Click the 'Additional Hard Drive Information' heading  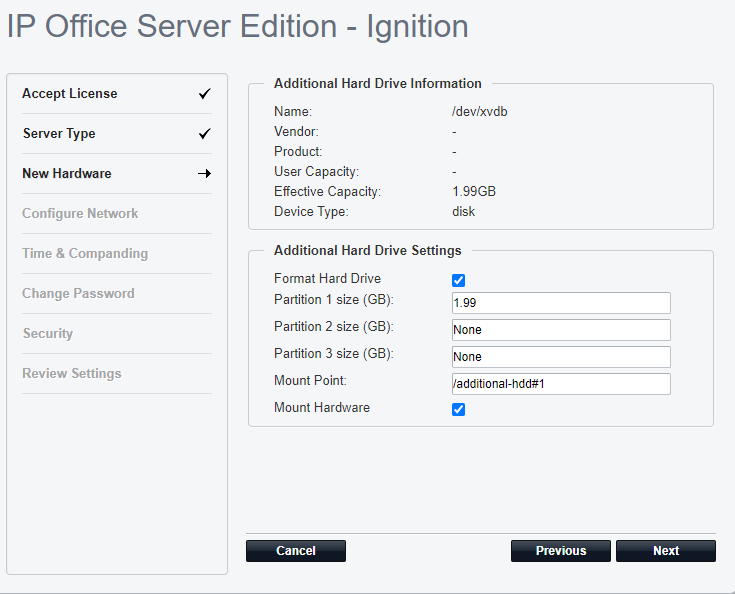(378, 83)
